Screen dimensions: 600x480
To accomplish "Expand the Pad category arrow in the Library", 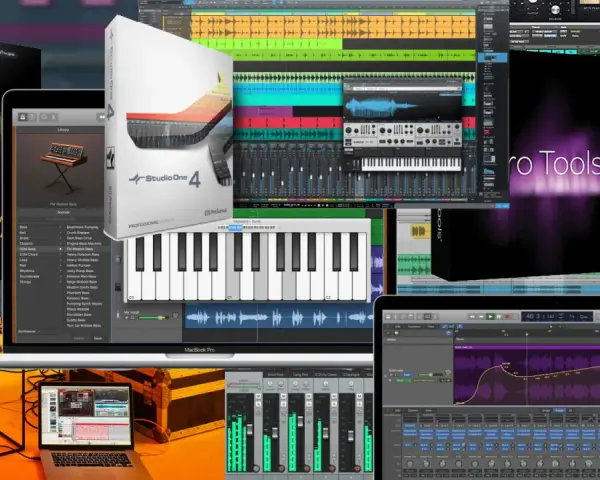I will pyautogui.click(x=60, y=265).
